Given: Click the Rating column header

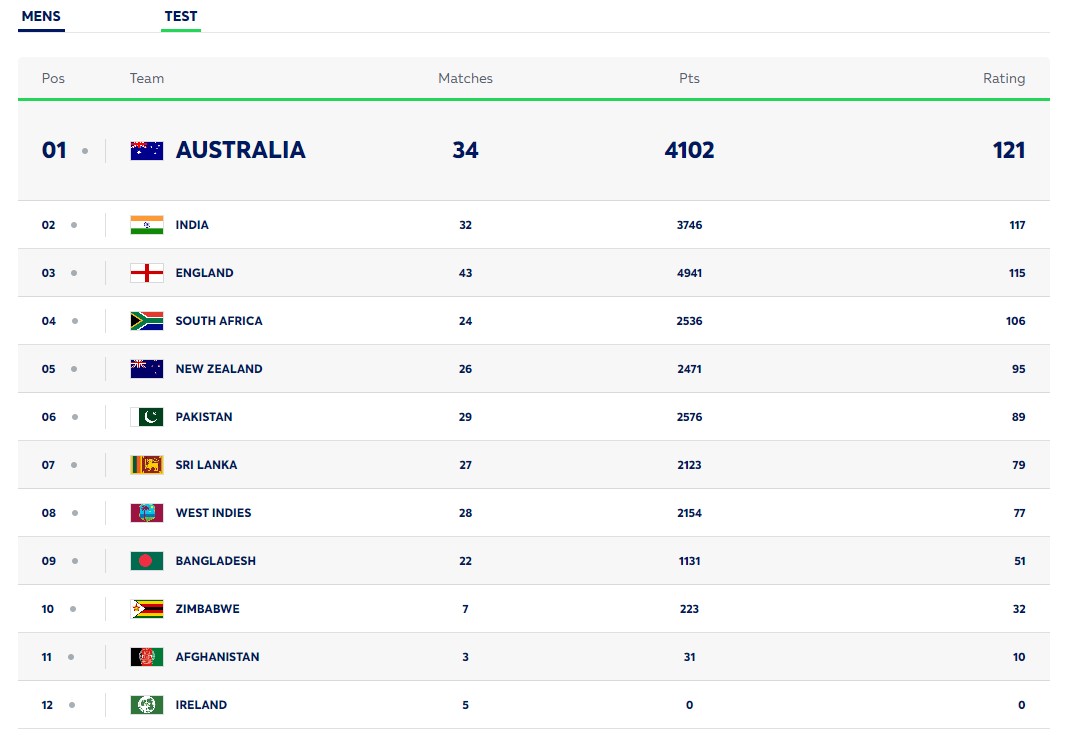Looking at the screenshot, I should [x=1004, y=78].
